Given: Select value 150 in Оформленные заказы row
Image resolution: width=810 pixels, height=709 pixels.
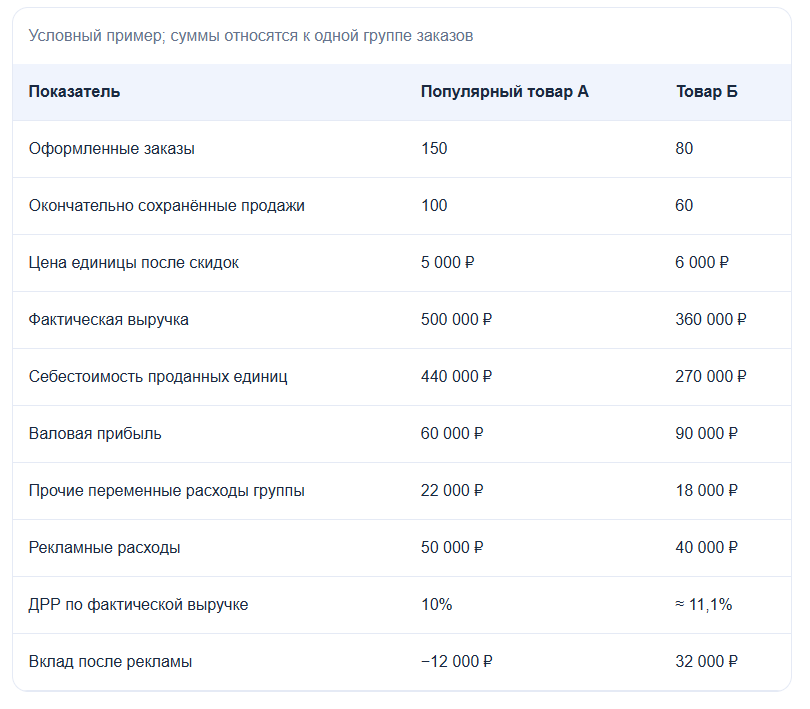Looking at the screenshot, I should click(434, 149).
